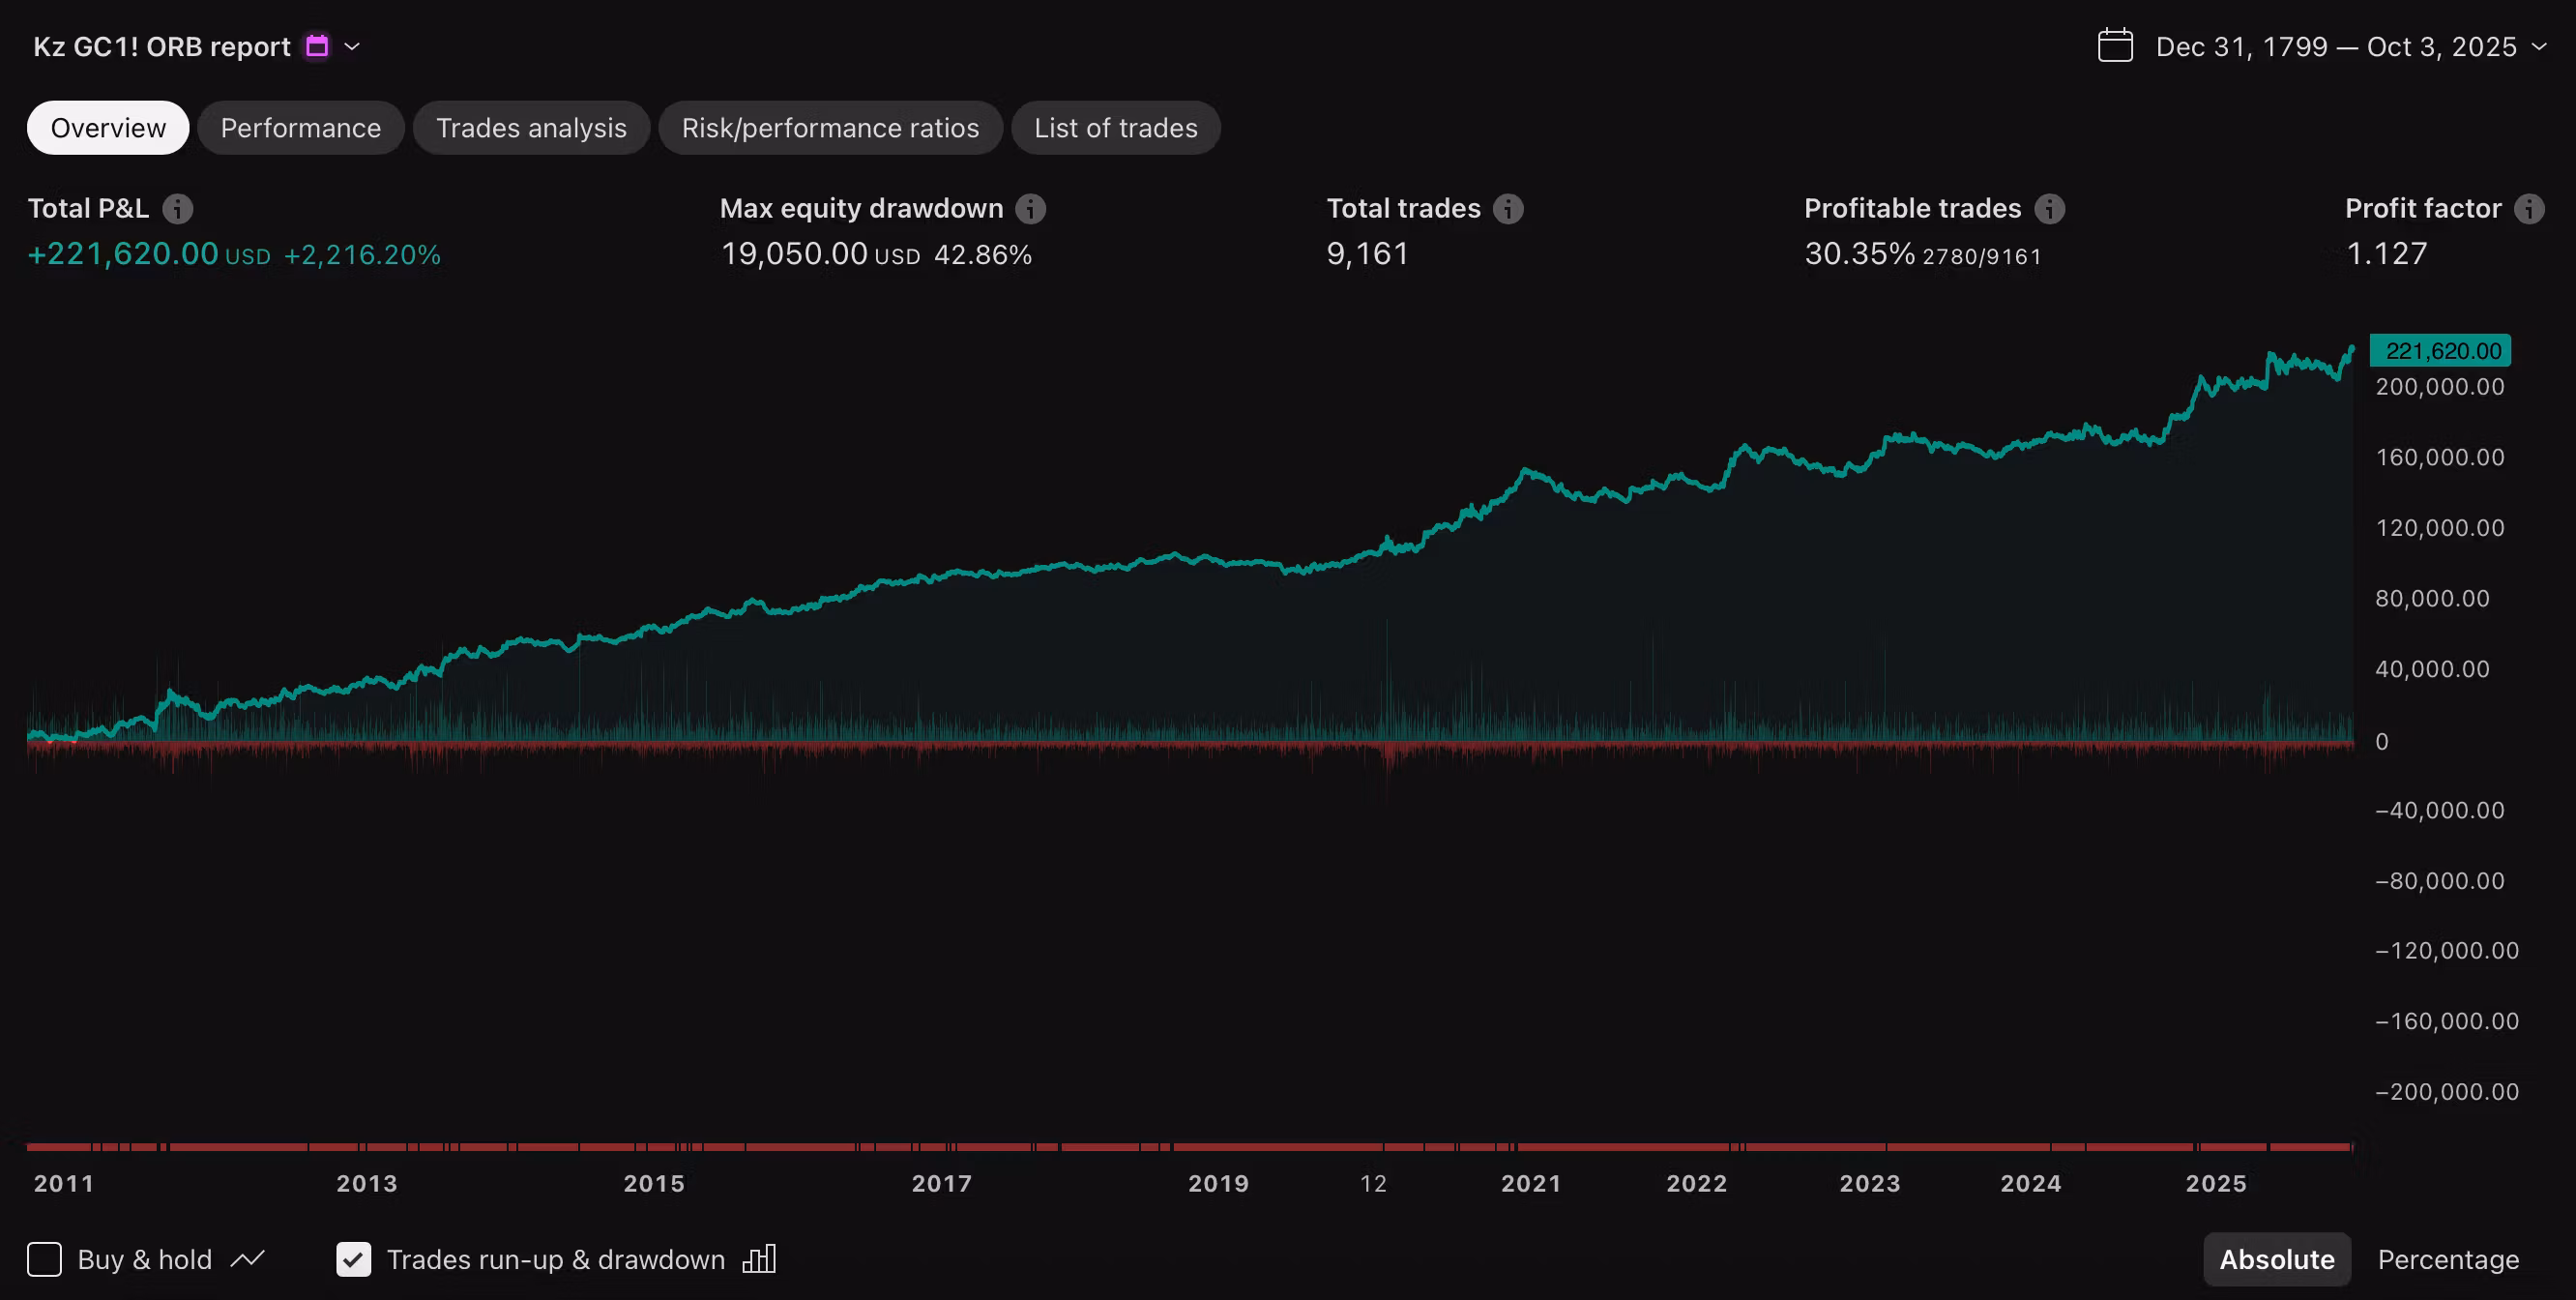Enable the Buy & hold checkbox
Image resolution: width=2576 pixels, height=1300 pixels.
[44, 1259]
